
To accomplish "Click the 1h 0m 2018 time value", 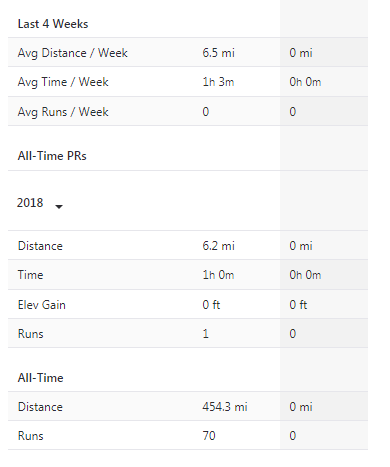I will pyautogui.click(x=218, y=275).
